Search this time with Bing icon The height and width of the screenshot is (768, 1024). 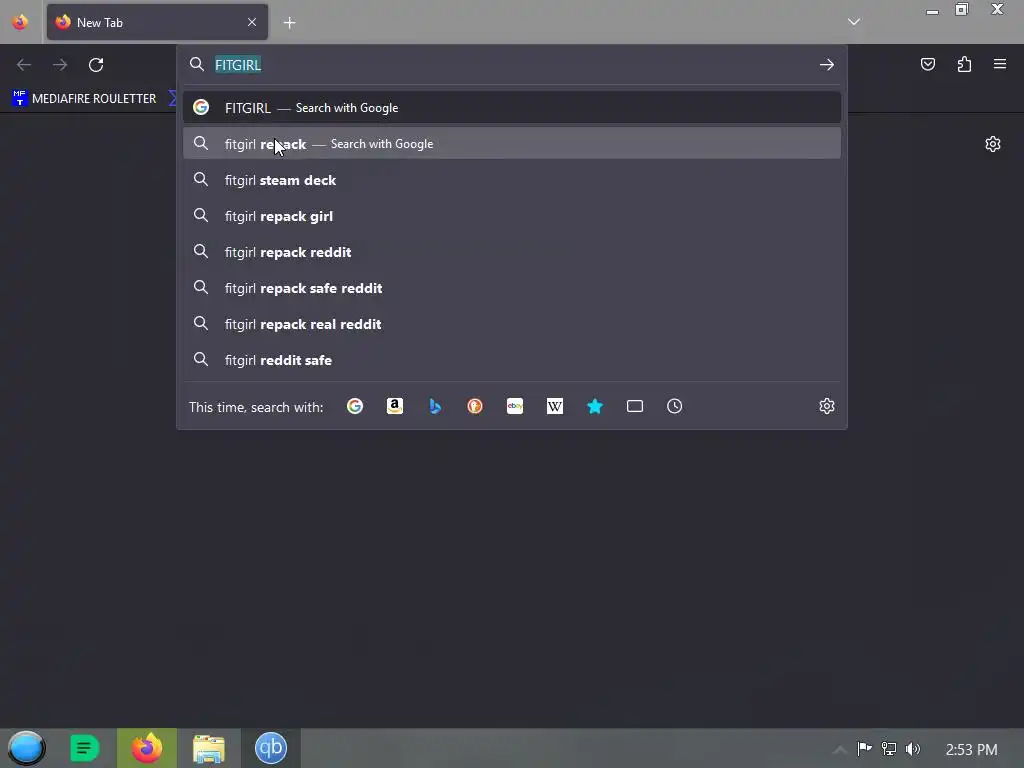click(435, 406)
